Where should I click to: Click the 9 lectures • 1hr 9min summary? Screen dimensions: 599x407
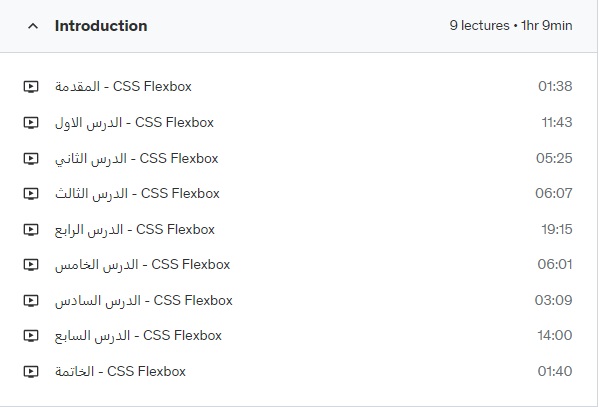click(x=511, y=26)
